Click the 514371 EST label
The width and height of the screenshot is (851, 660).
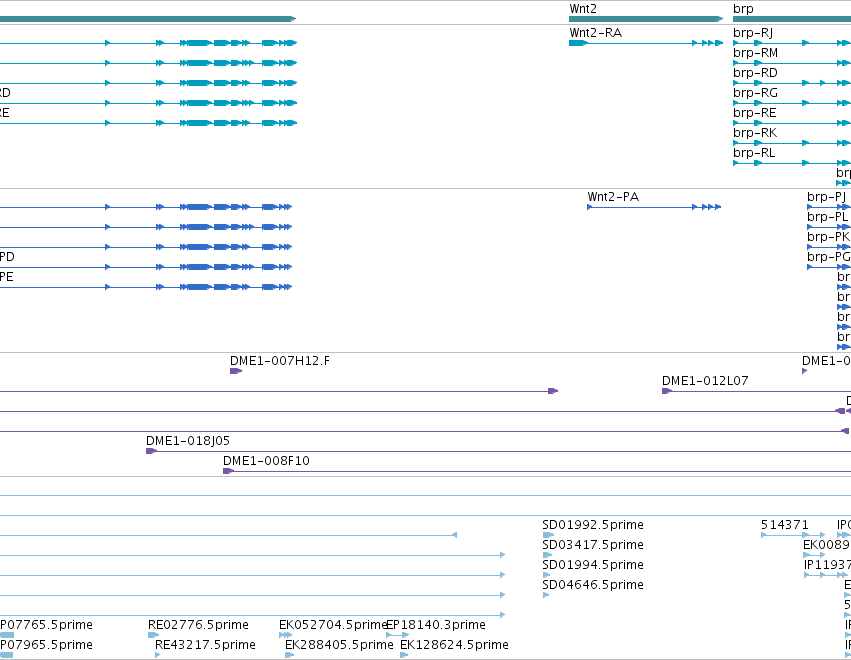785,525
